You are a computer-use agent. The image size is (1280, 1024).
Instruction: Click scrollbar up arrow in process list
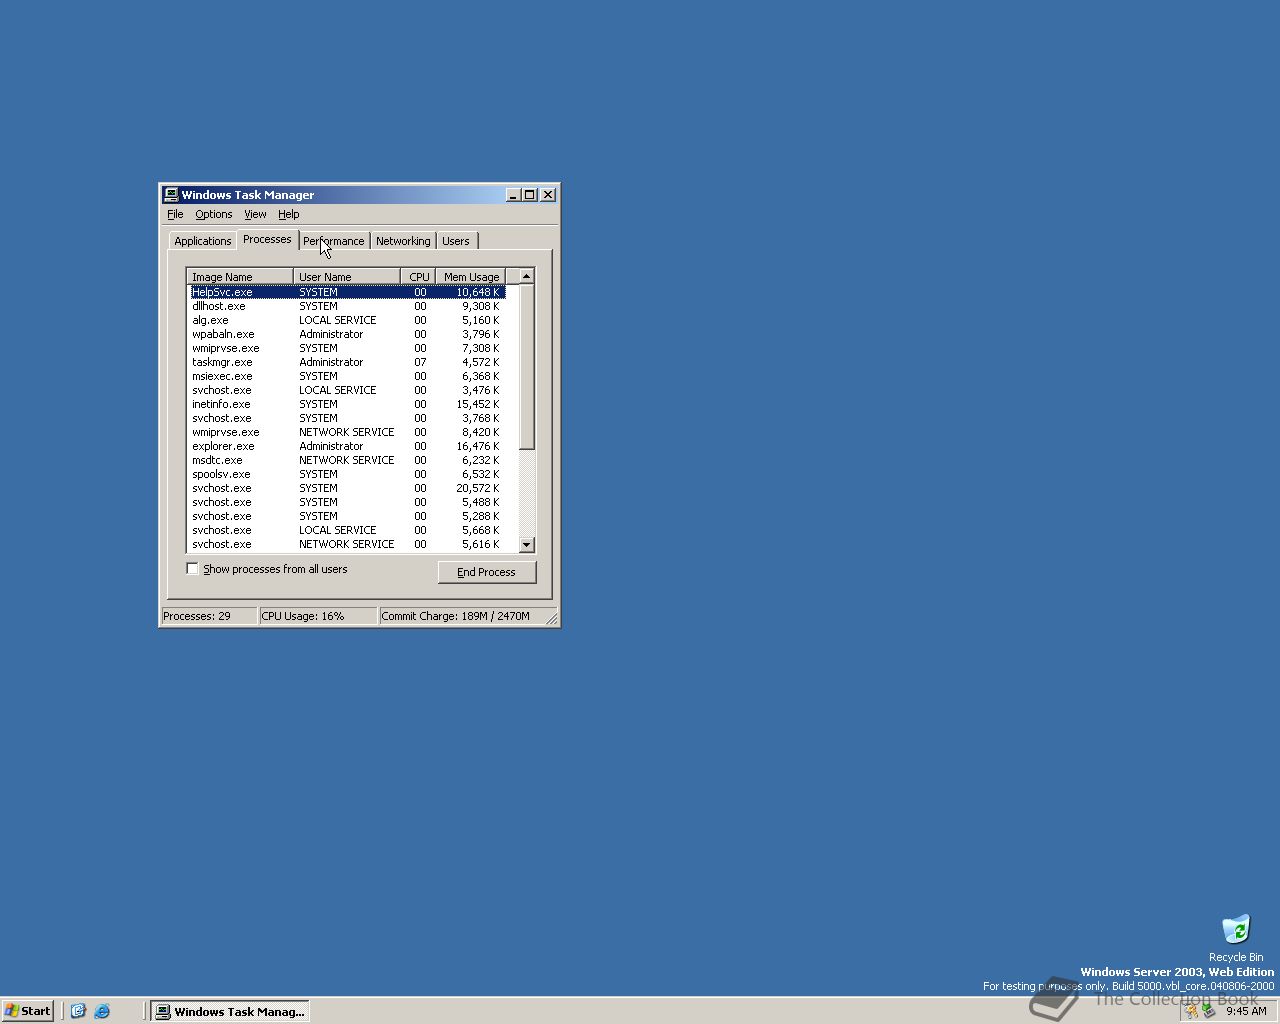(527, 276)
